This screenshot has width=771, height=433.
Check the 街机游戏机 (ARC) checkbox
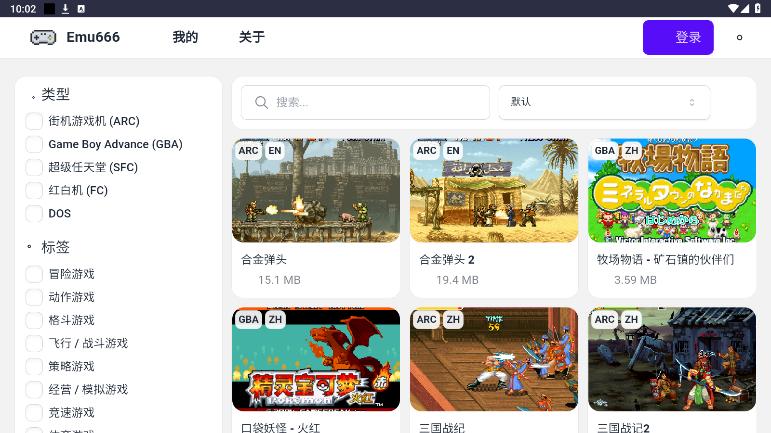pyautogui.click(x=34, y=121)
